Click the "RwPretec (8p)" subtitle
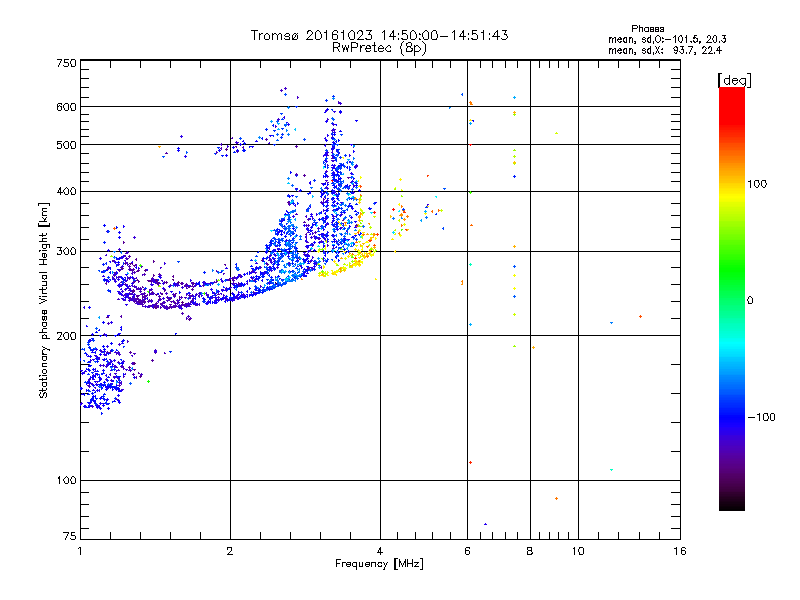 (x=379, y=48)
